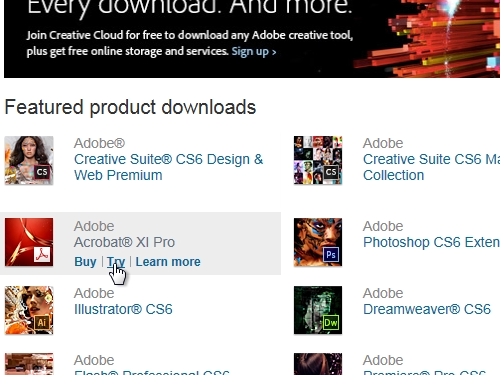Open the Acrobat XI Pro title link

coord(124,242)
